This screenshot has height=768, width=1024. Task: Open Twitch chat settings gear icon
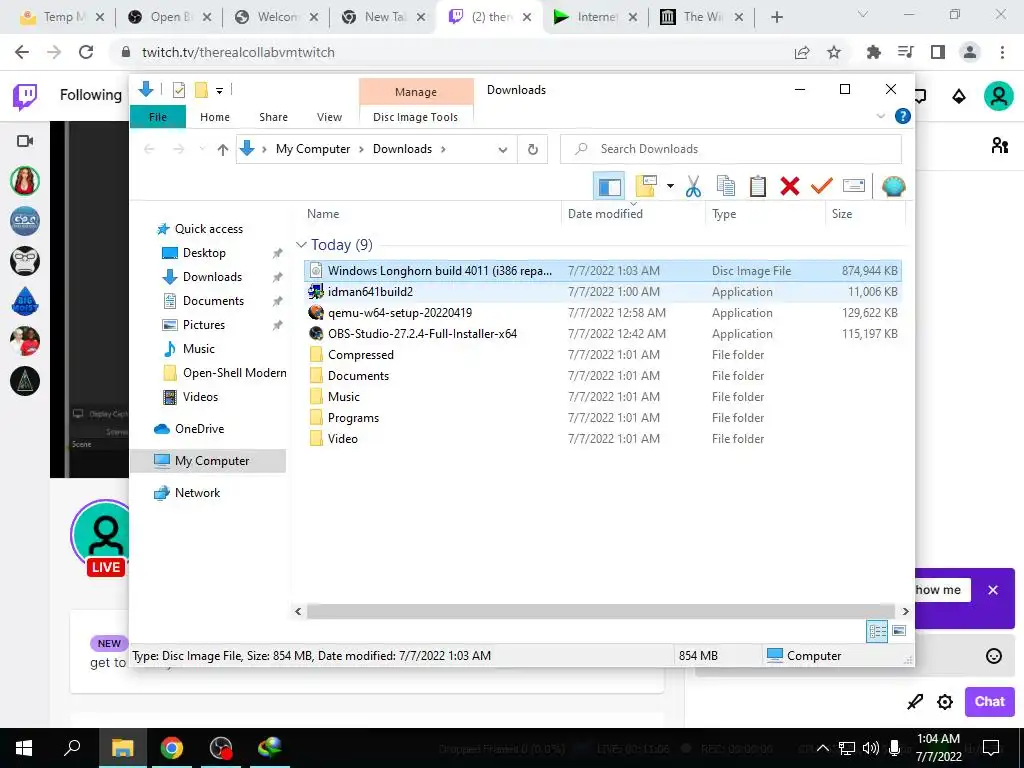[945, 702]
